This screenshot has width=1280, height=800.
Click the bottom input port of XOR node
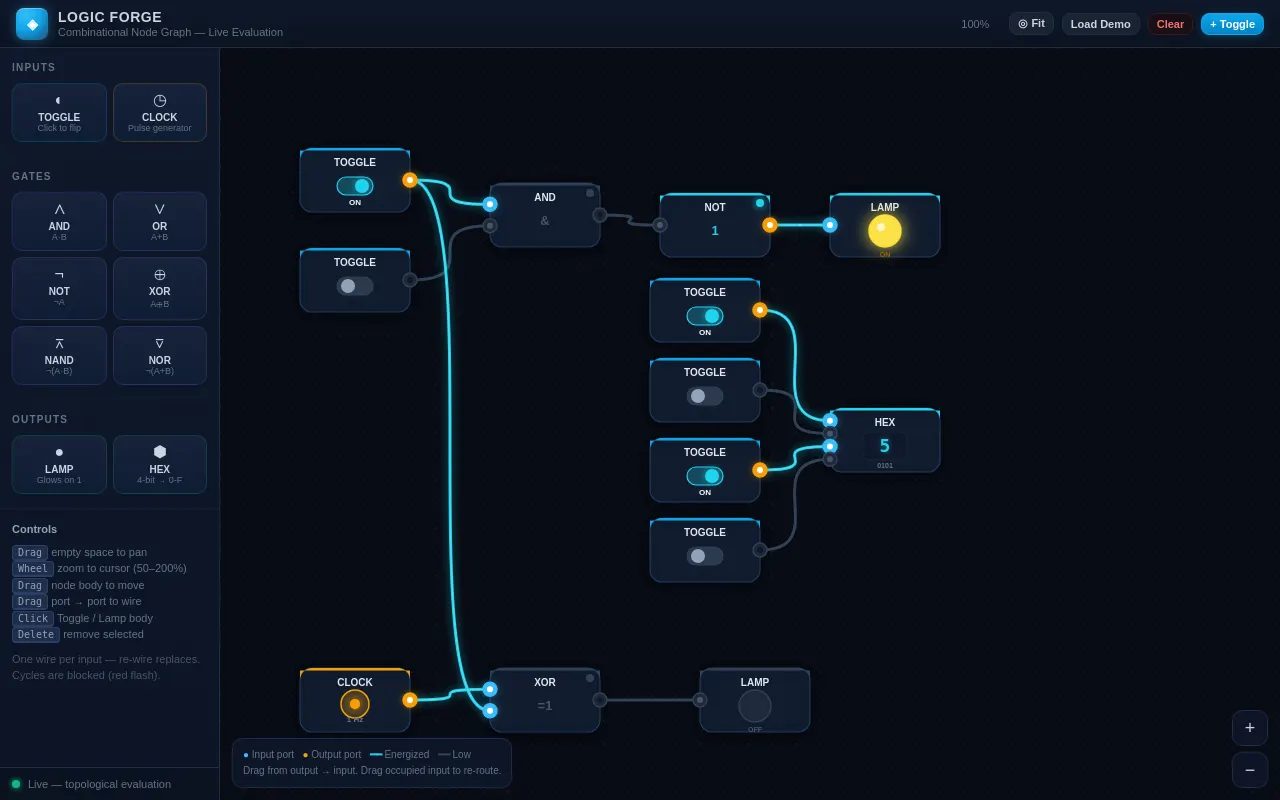click(490, 711)
